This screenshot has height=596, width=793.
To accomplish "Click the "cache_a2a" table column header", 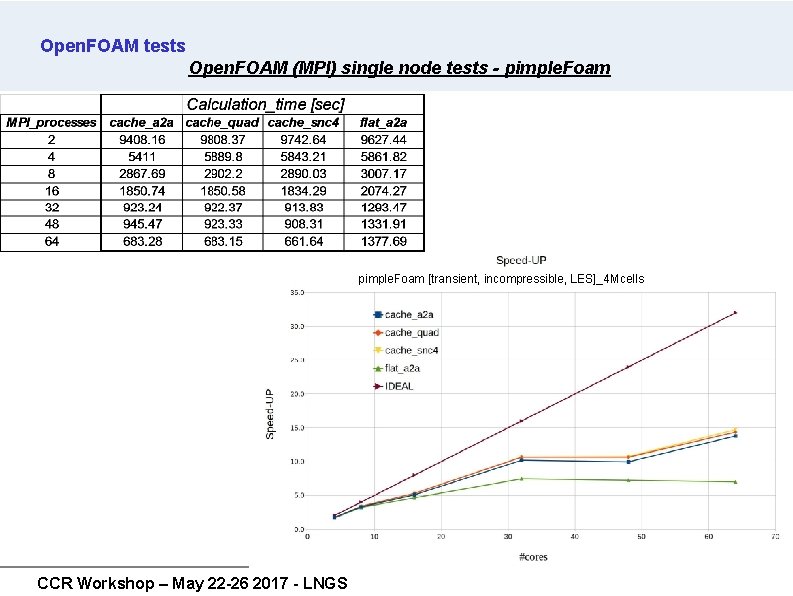I will (142, 122).
